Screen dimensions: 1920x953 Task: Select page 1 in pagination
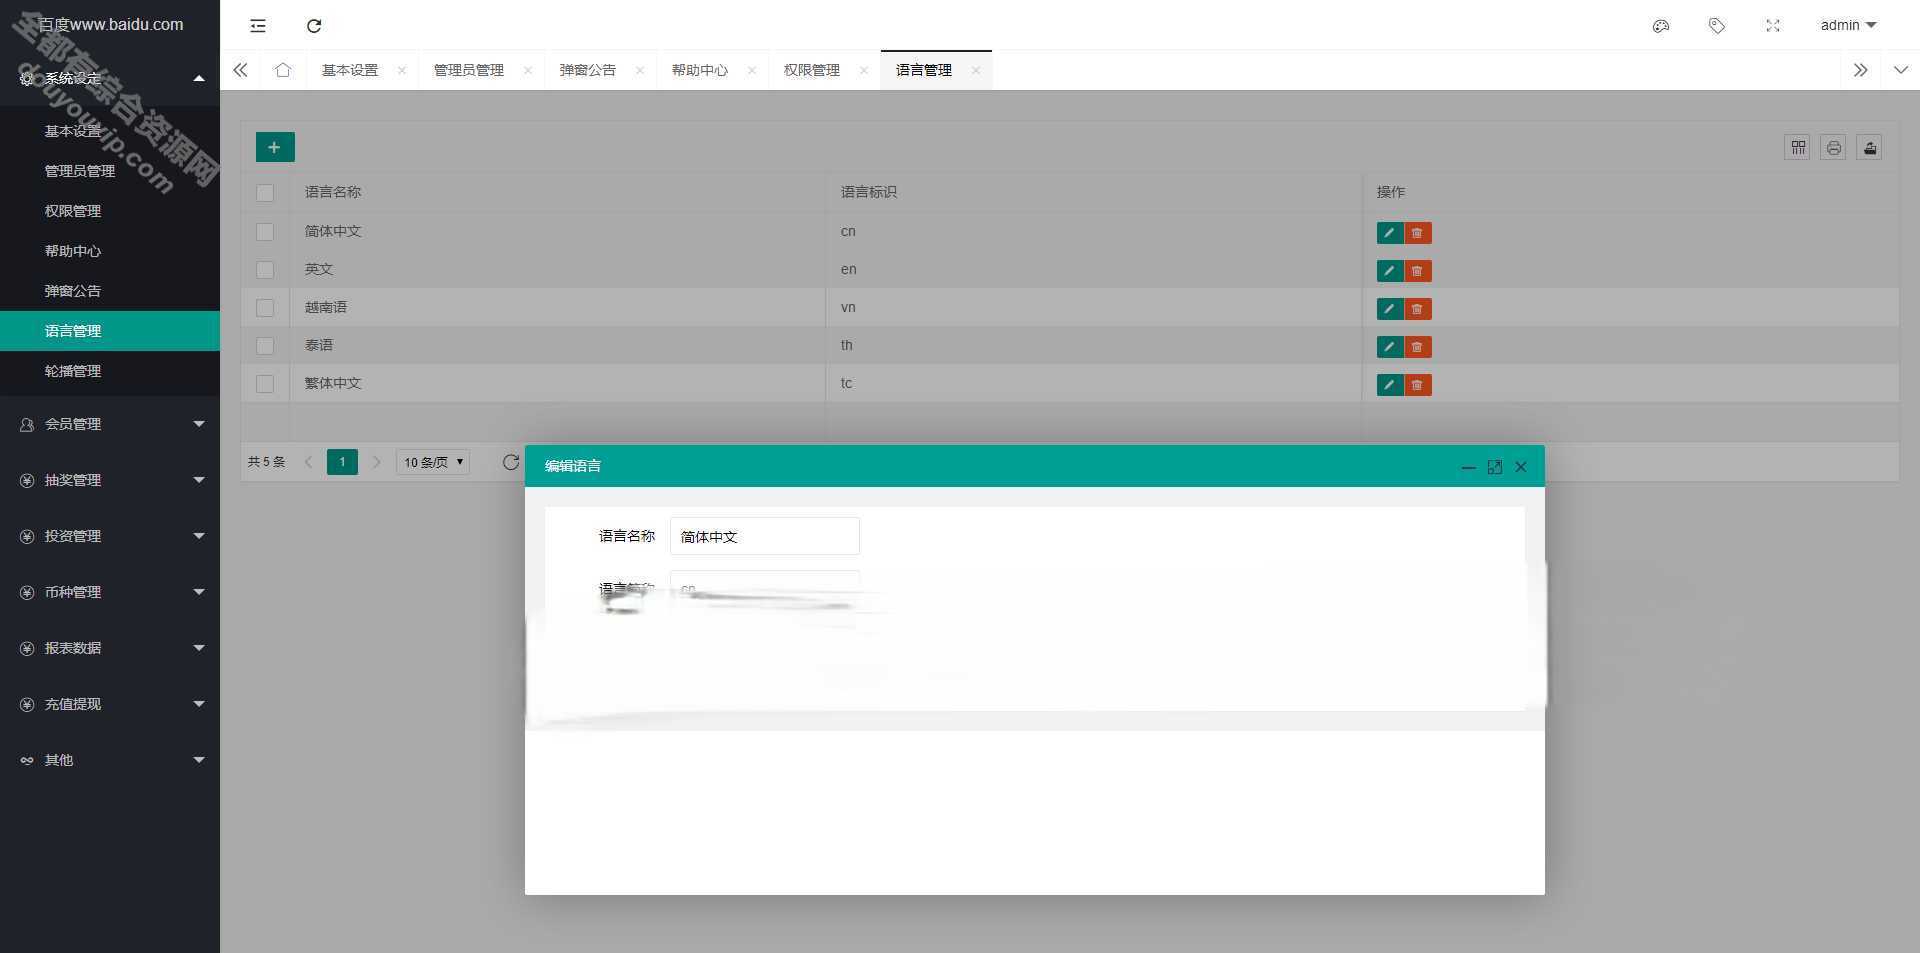point(342,462)
